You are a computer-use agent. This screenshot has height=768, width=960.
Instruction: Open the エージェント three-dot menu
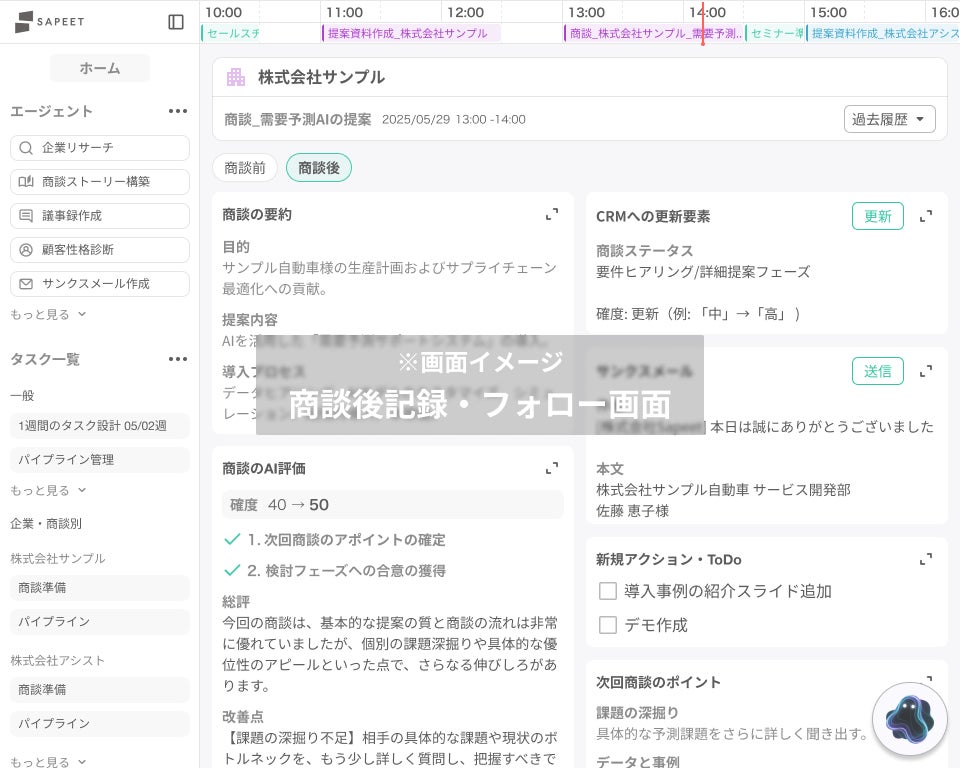[178, 111]
